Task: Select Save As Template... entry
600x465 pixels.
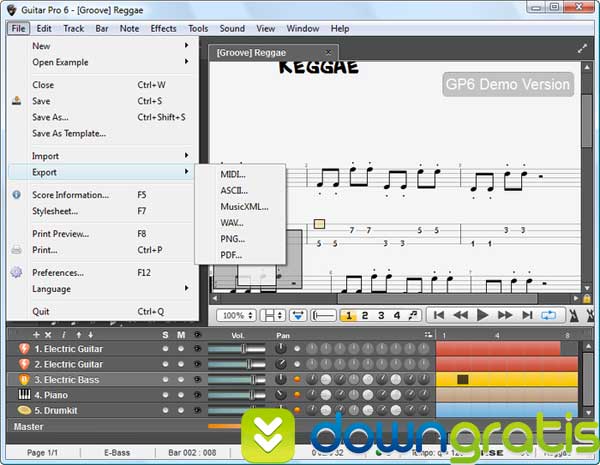Action: [x=69, y=133]
